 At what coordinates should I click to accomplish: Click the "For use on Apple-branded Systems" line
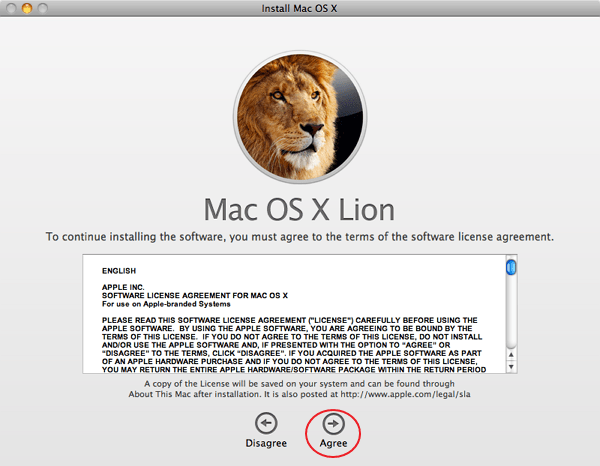(165, 304)
